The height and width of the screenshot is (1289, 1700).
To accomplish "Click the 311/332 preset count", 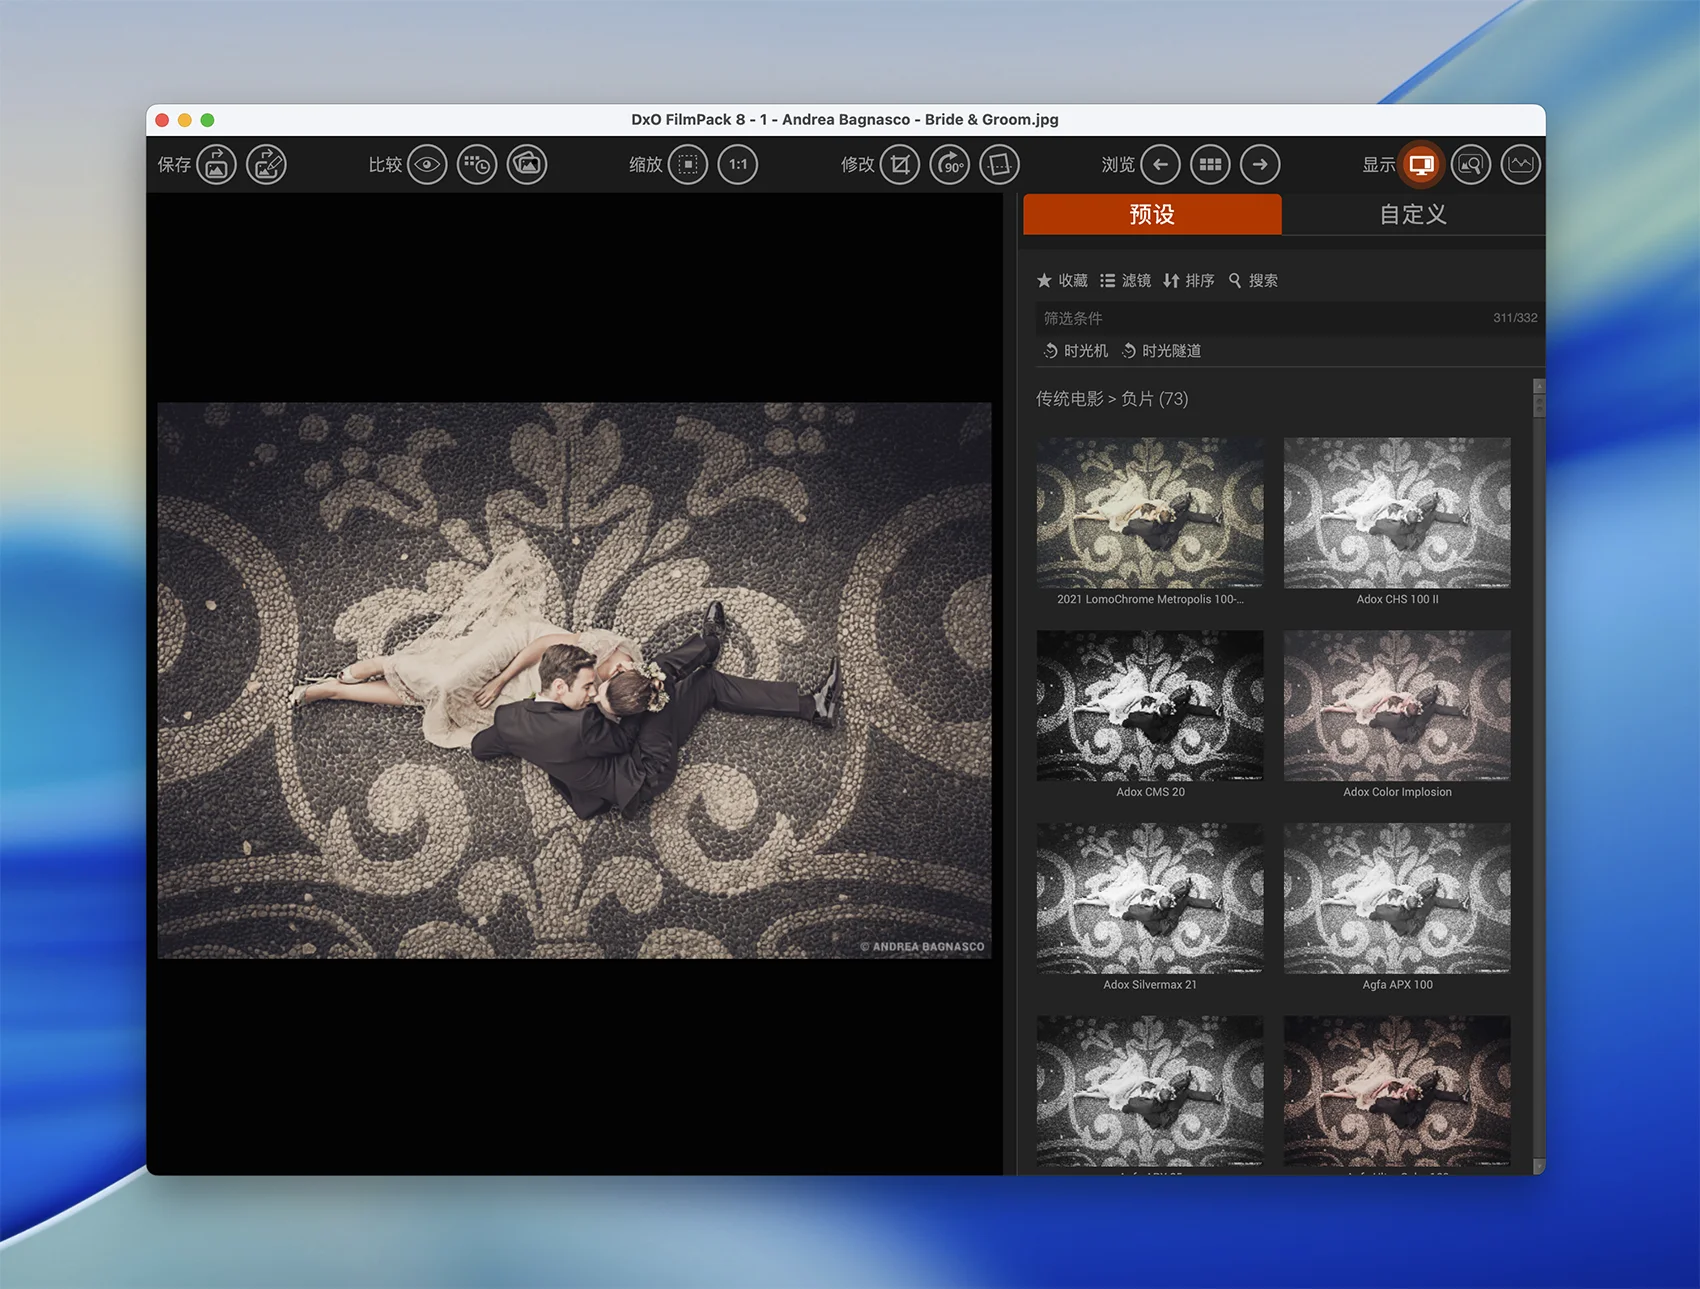I will point(1515,318).
